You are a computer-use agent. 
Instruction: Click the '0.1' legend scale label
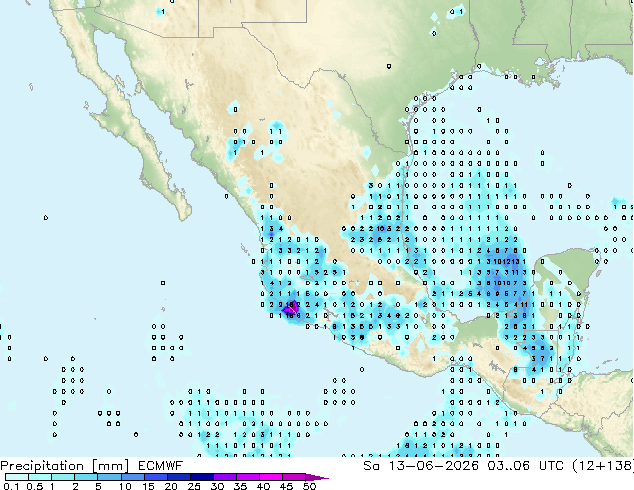pyautogui.click(x=11, y=486)
